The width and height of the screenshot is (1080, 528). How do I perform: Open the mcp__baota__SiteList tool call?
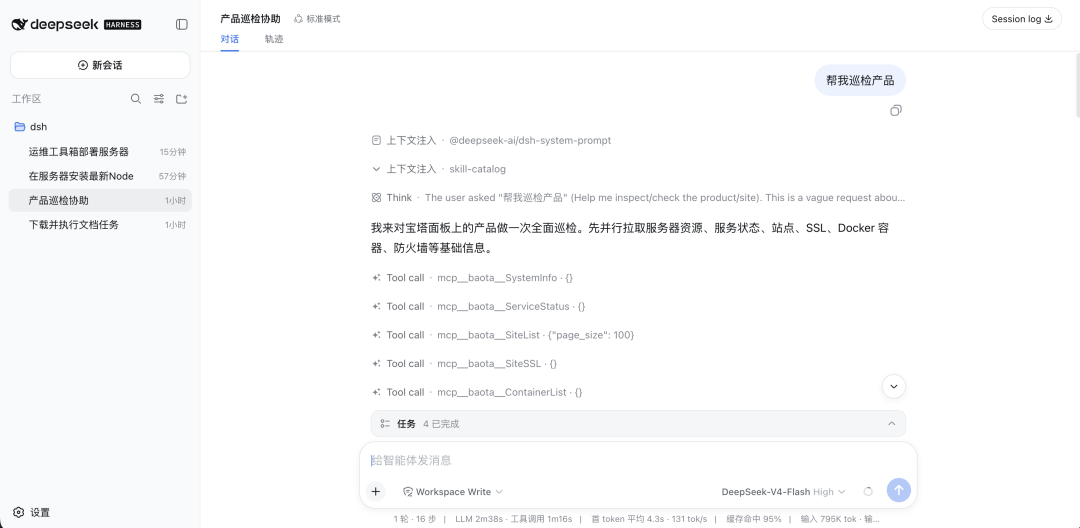[x=503, y=335]
